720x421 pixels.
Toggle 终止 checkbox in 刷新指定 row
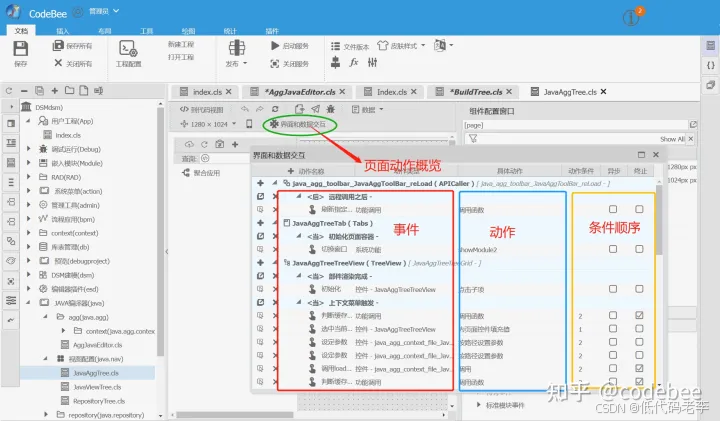click(x=639, y=209)
